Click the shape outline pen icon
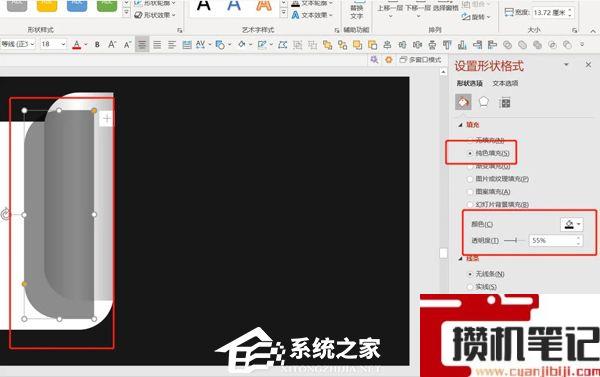 [x=262, y=45]
